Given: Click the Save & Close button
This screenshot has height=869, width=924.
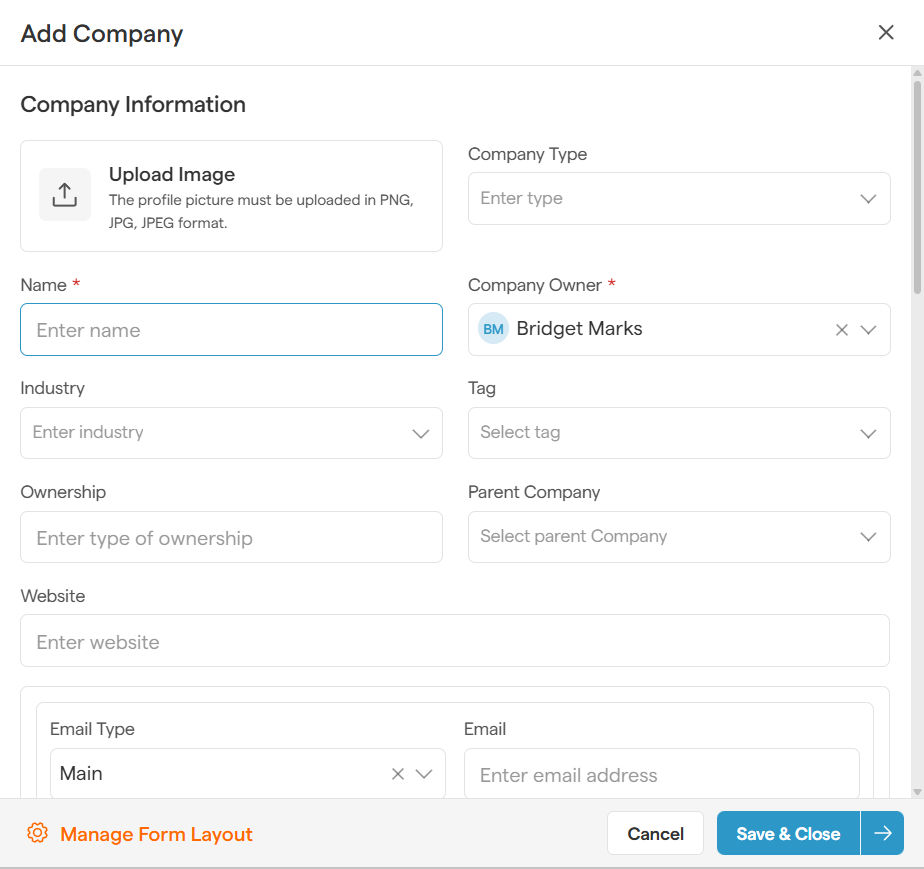Looking at the screenshot, I should [788, 833].
